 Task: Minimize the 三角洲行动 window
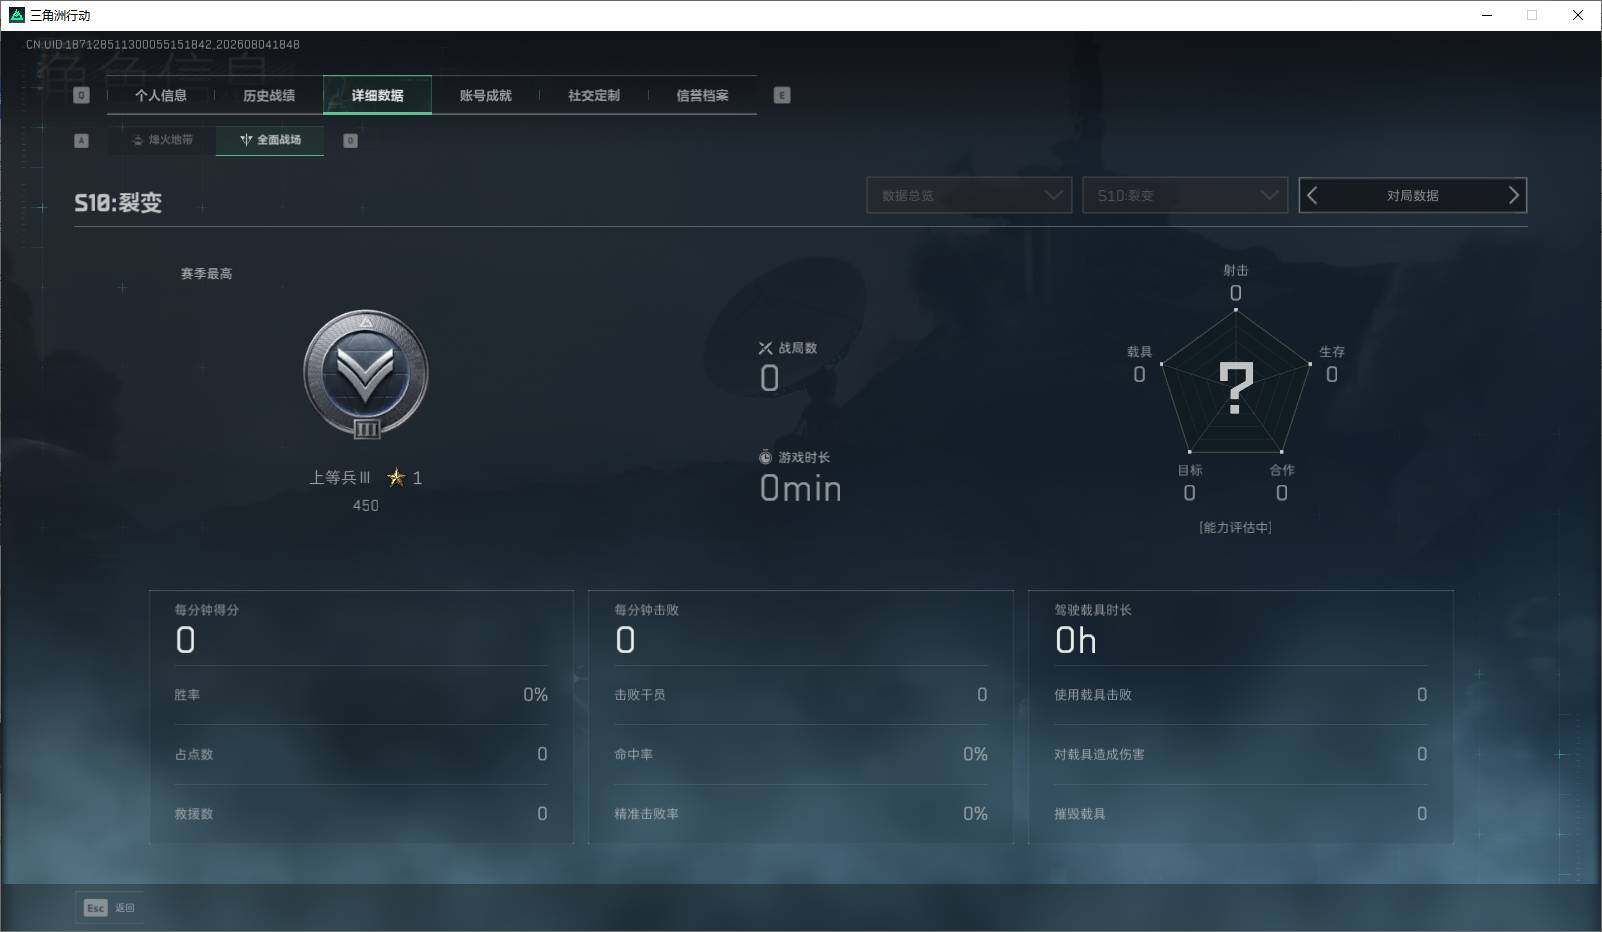[1487, 15]
